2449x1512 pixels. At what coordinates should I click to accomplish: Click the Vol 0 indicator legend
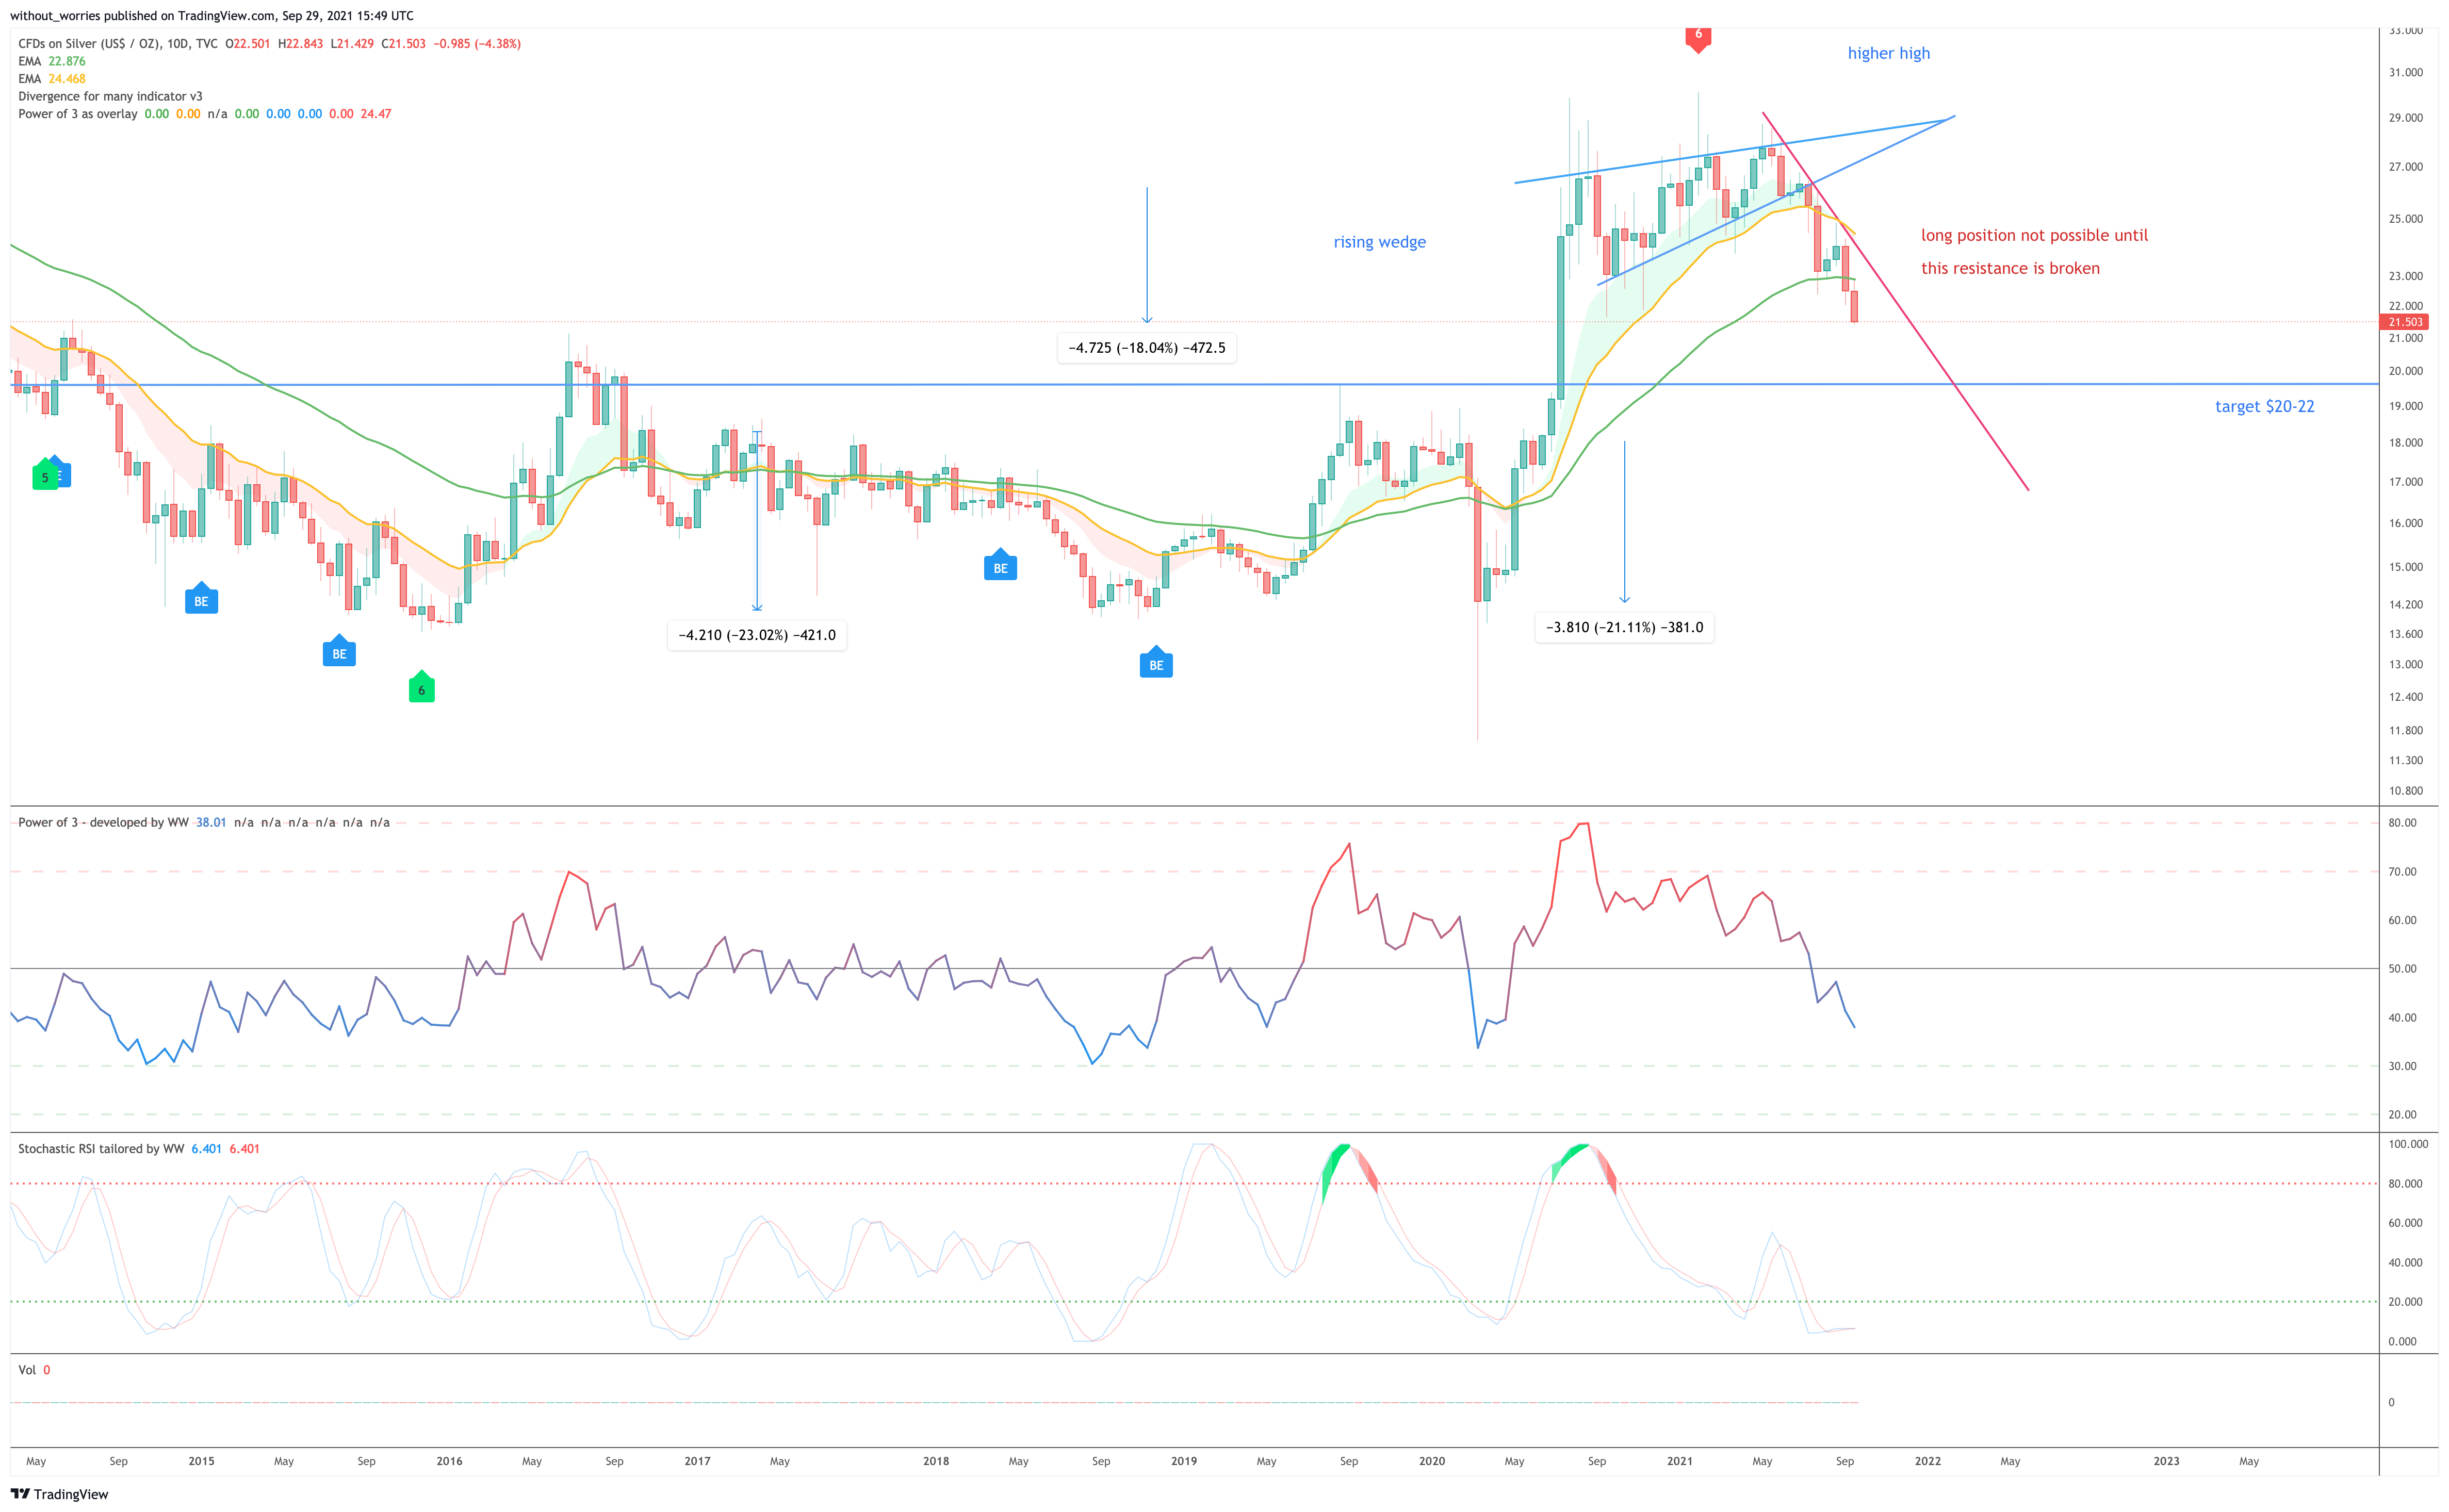coord(34,1370)
